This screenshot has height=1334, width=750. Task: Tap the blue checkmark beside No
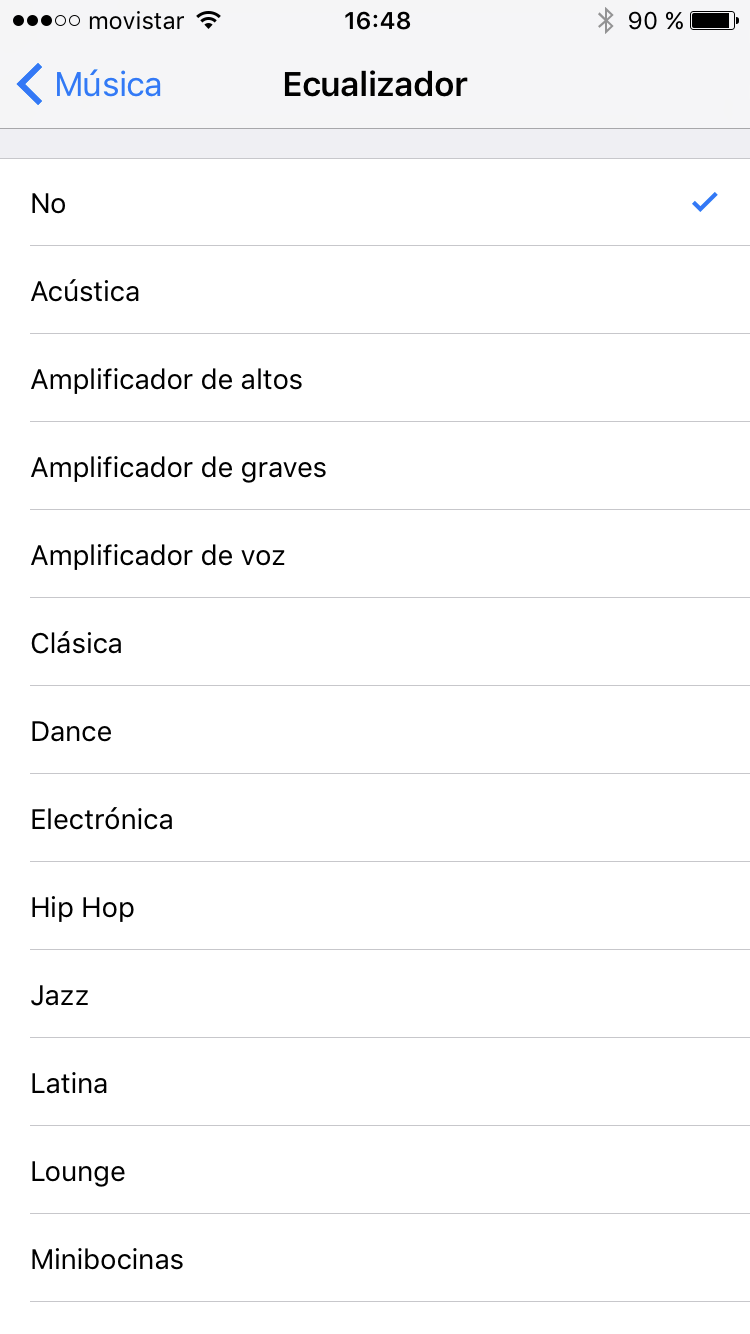click(705, 203)
